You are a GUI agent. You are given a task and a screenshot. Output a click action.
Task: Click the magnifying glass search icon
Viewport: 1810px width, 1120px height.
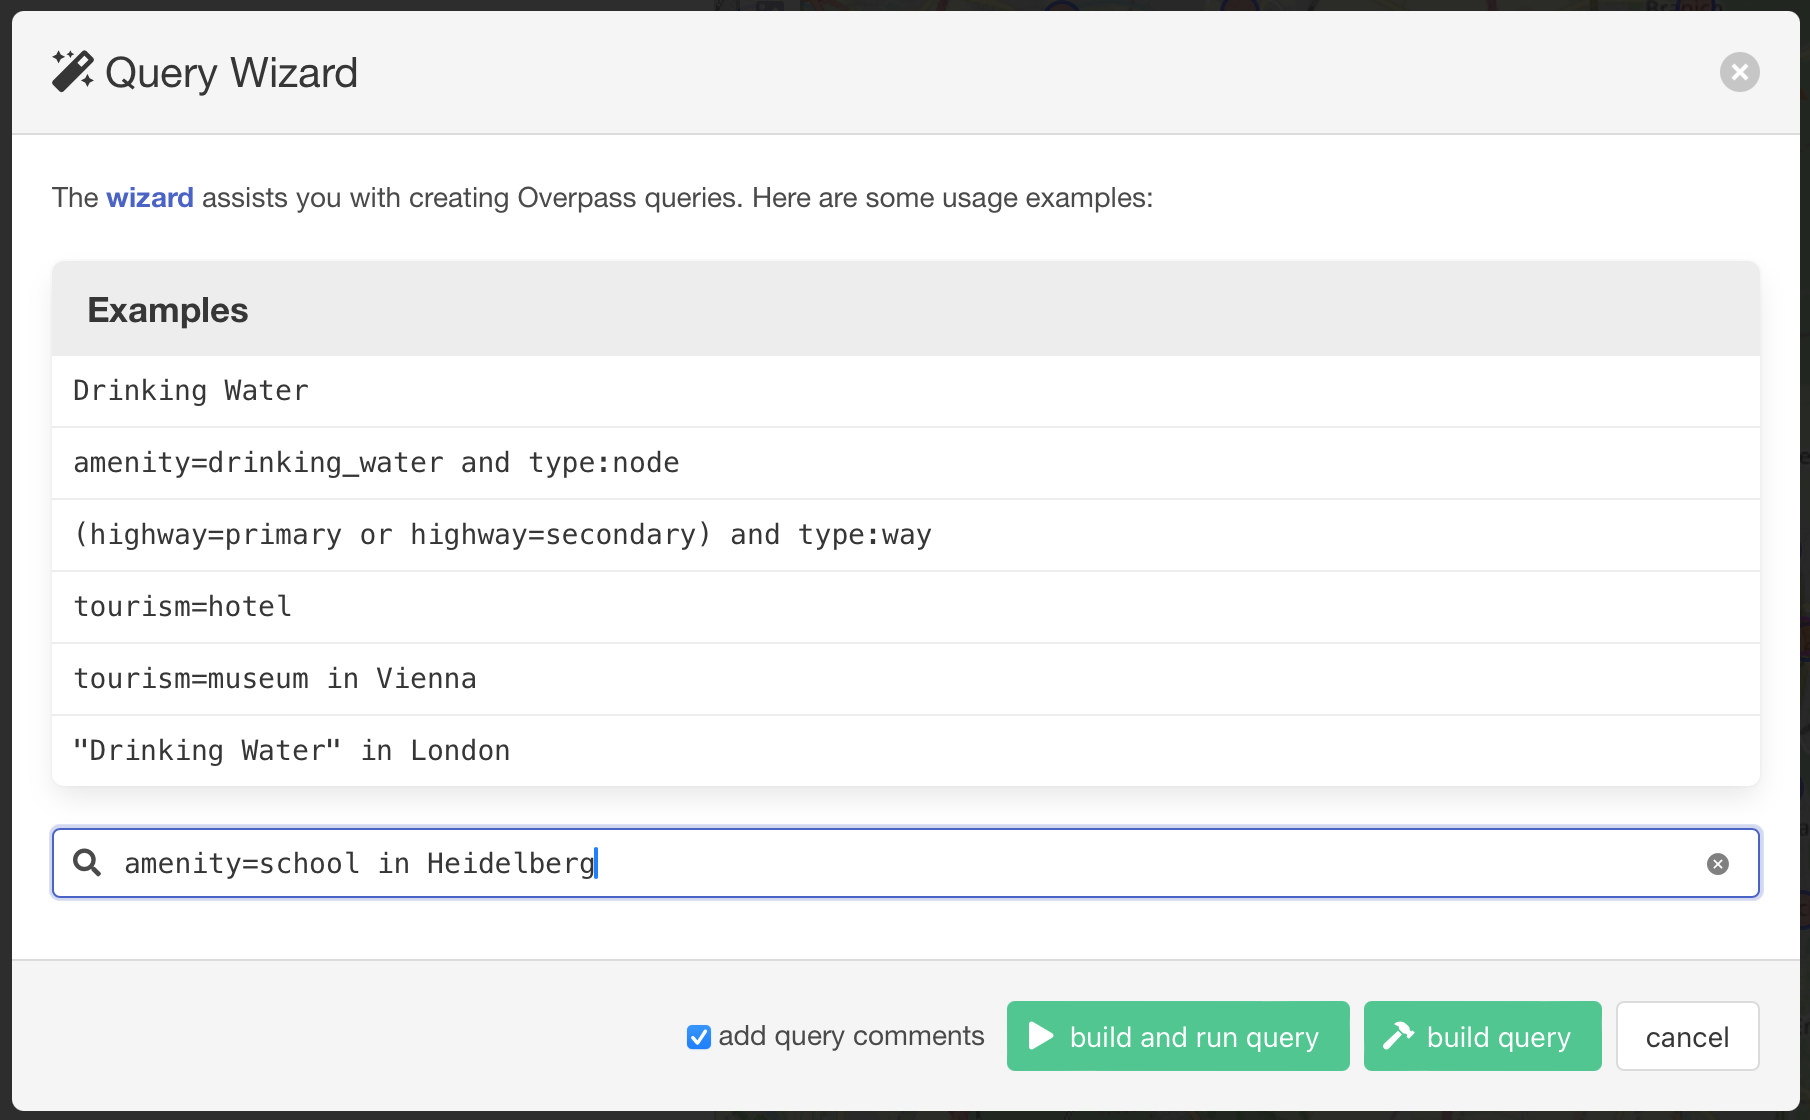coord(88,863)
